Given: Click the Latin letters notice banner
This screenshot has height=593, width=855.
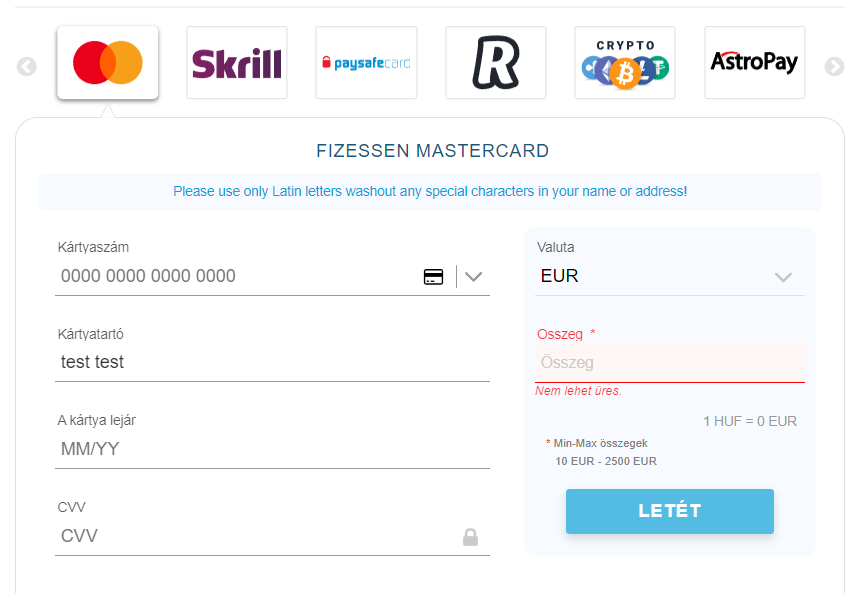Looking at the screenshot, I should click(x=430, y=191).
